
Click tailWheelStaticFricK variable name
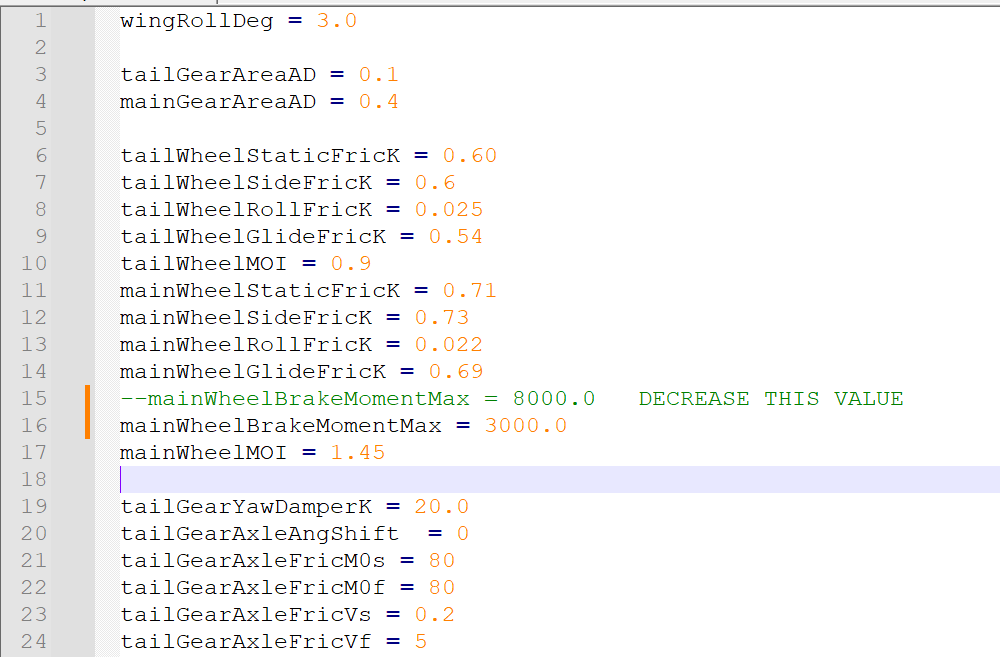pyautogui.click(x=260, y=156)
